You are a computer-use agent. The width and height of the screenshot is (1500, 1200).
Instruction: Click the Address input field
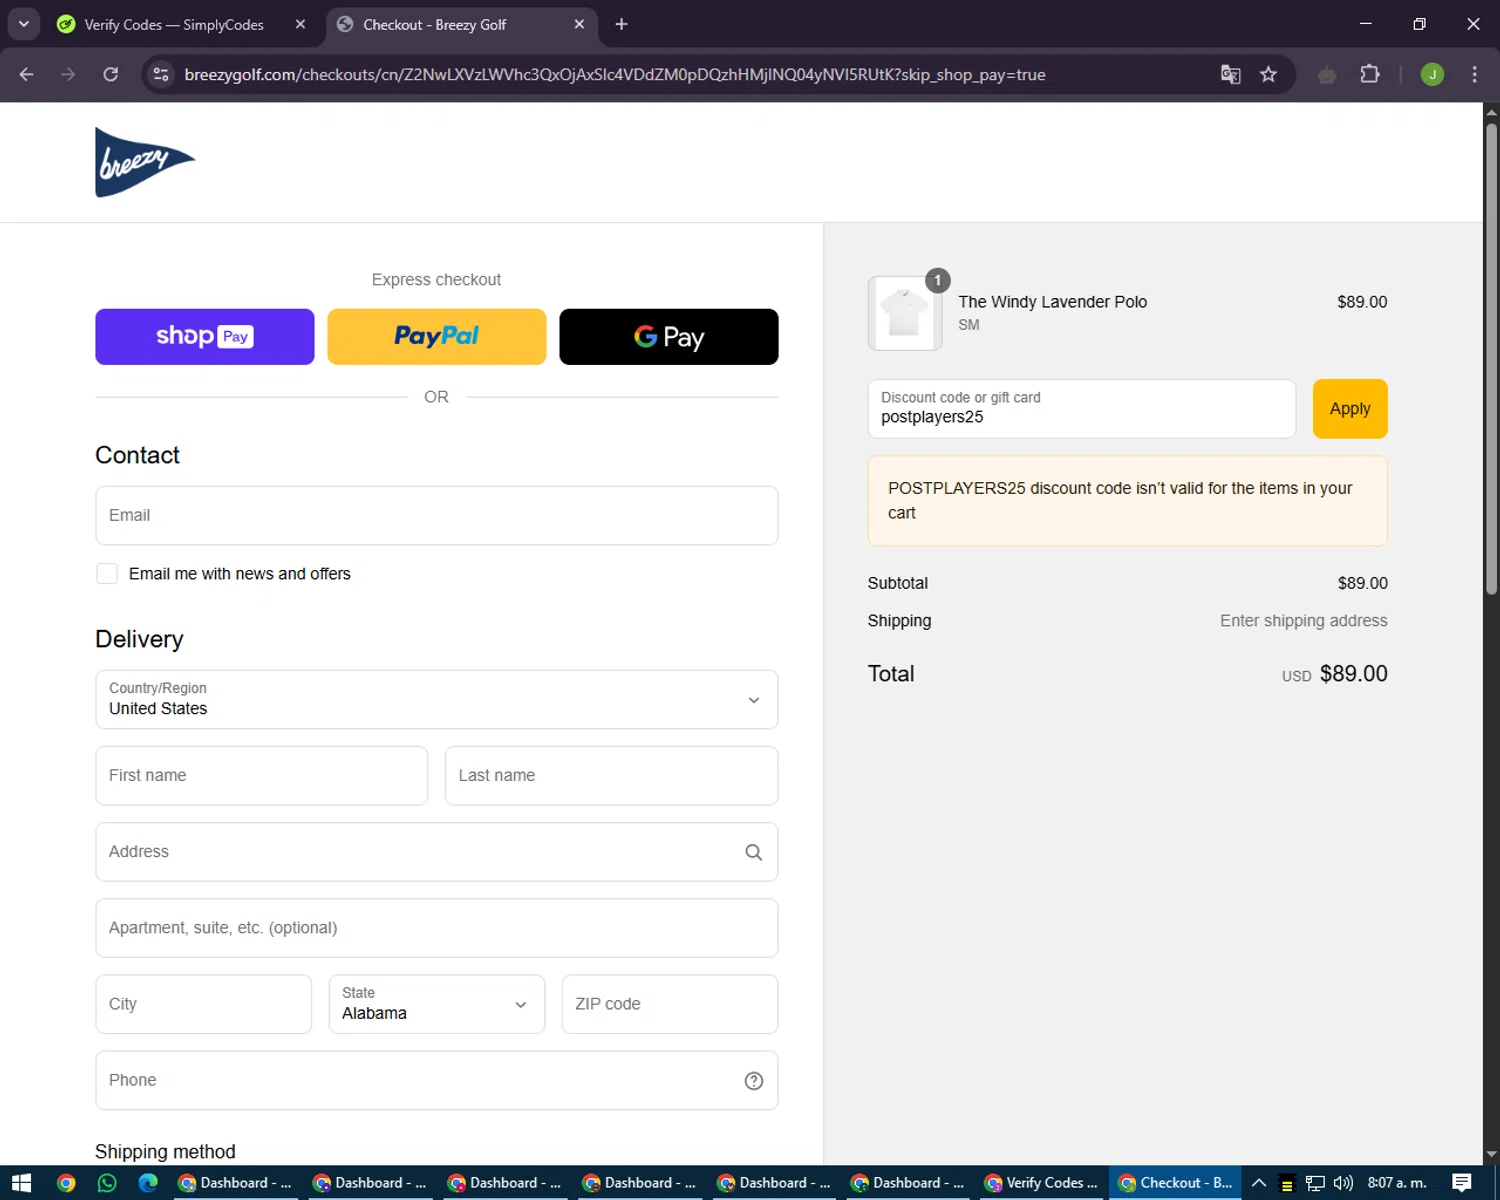437,852
